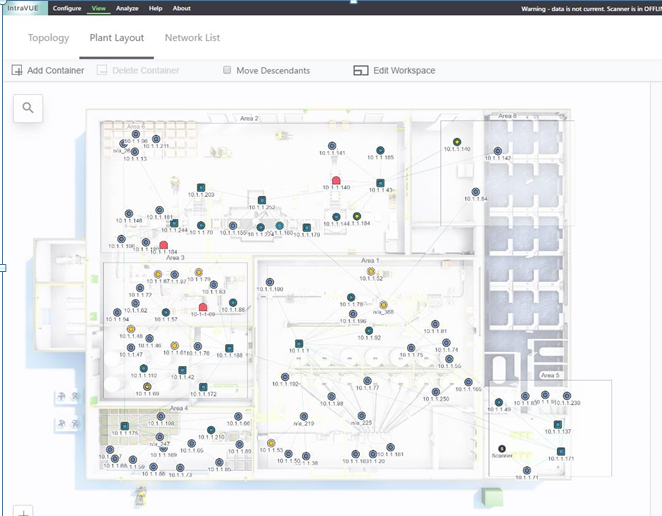
Task: Select device node 10.1.1.49
Action: pyautogui.click(x=499, y=402)
